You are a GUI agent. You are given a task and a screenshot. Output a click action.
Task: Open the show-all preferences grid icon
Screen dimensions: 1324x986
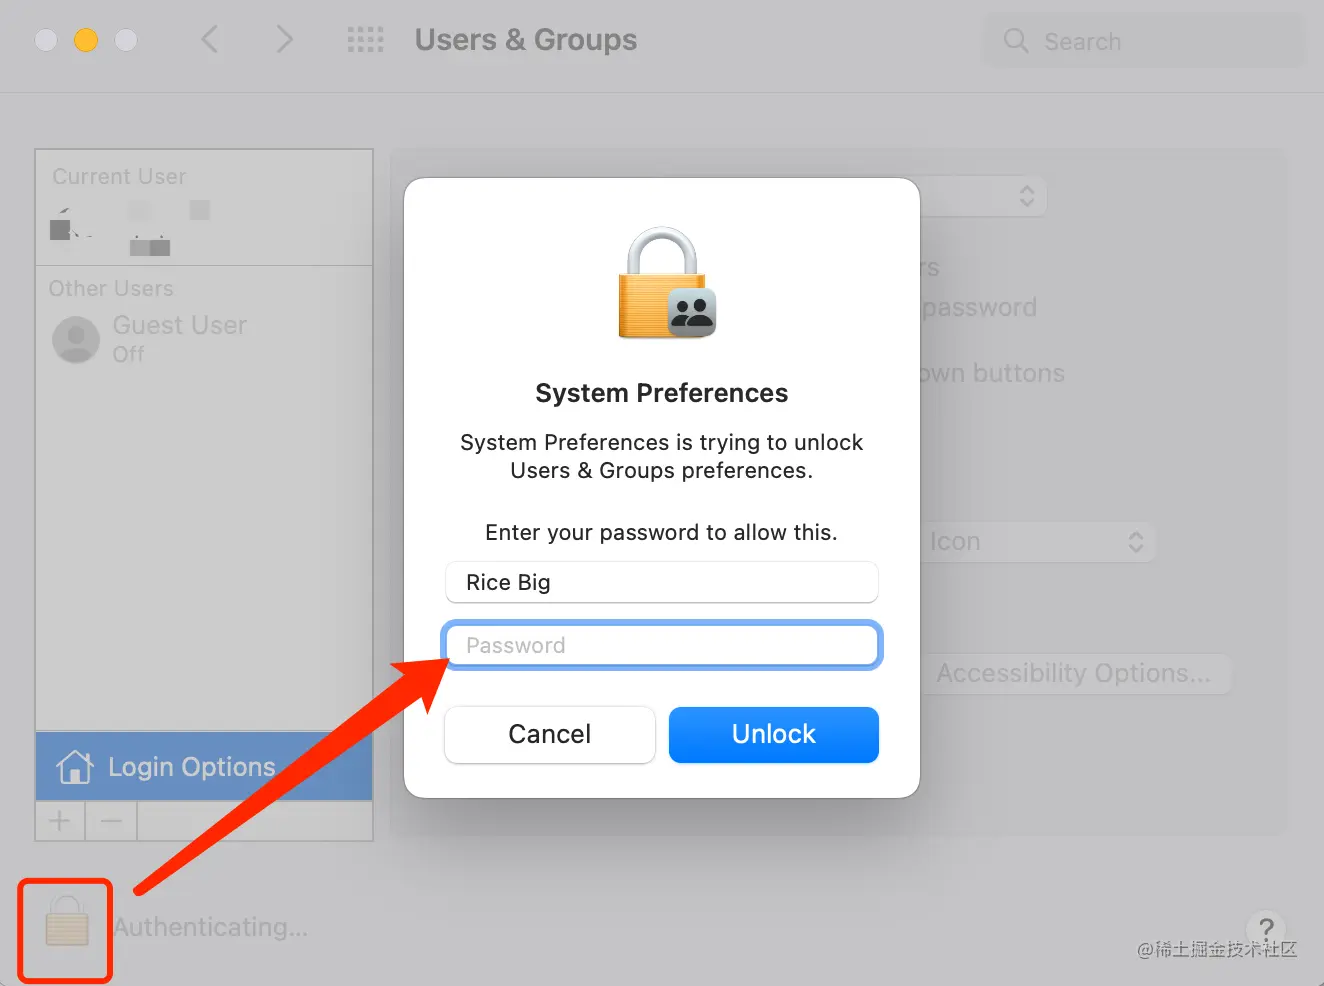[365, 40]
